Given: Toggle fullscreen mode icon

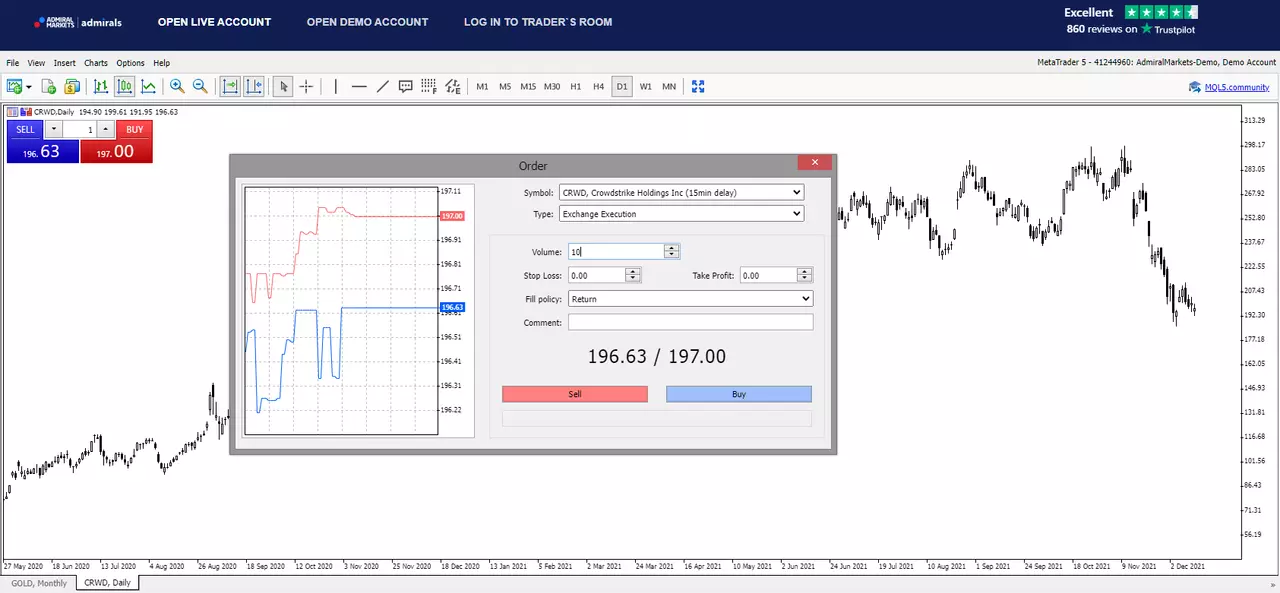Looking at the screenshot, I should 698,87.
